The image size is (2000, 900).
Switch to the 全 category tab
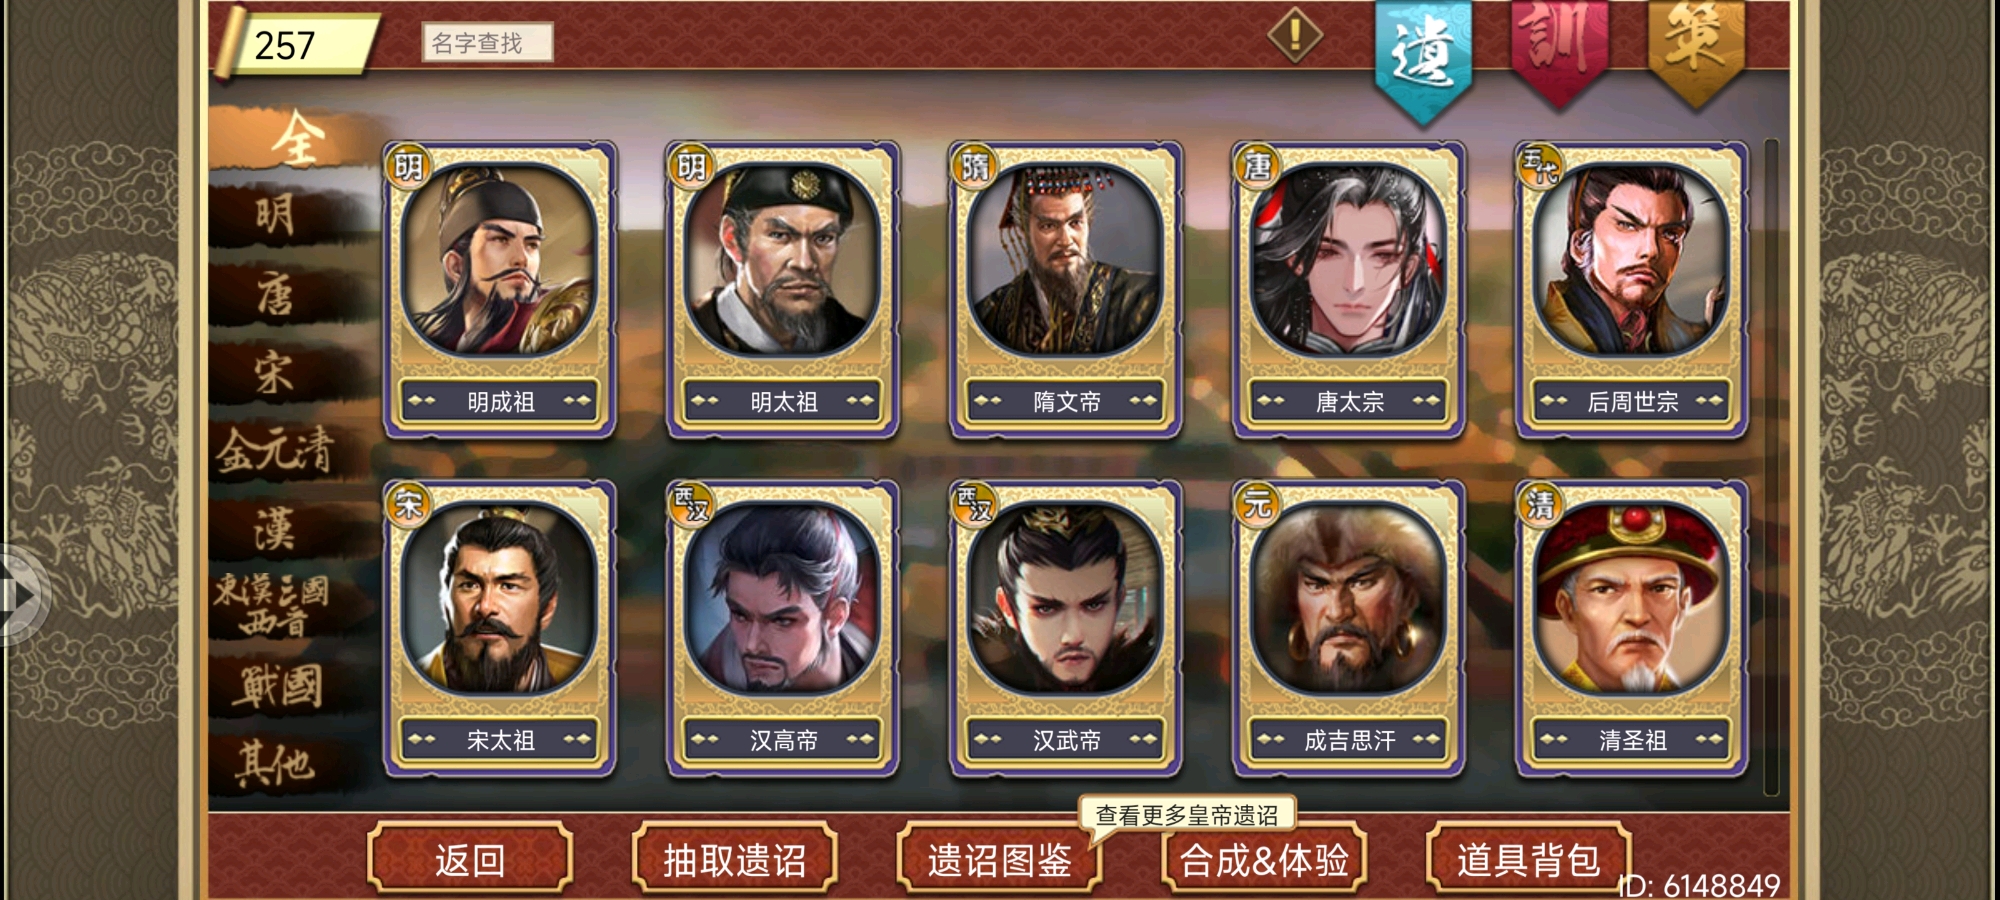[295, 140]
